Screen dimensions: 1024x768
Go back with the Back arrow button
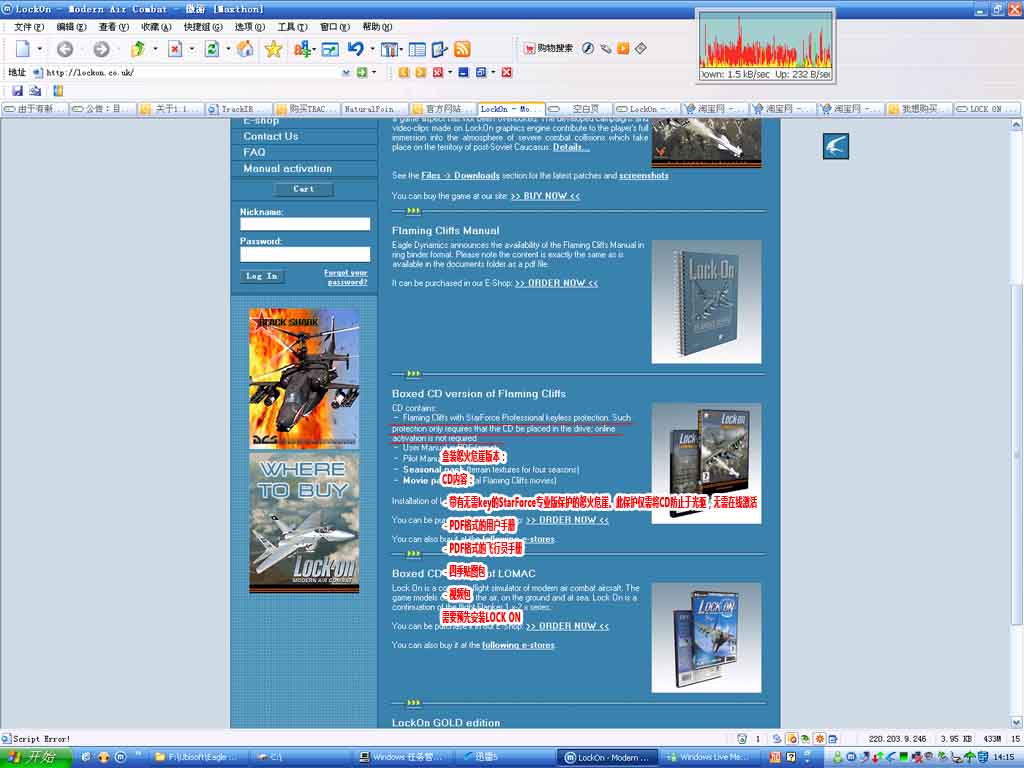click(x=65, y=49)
